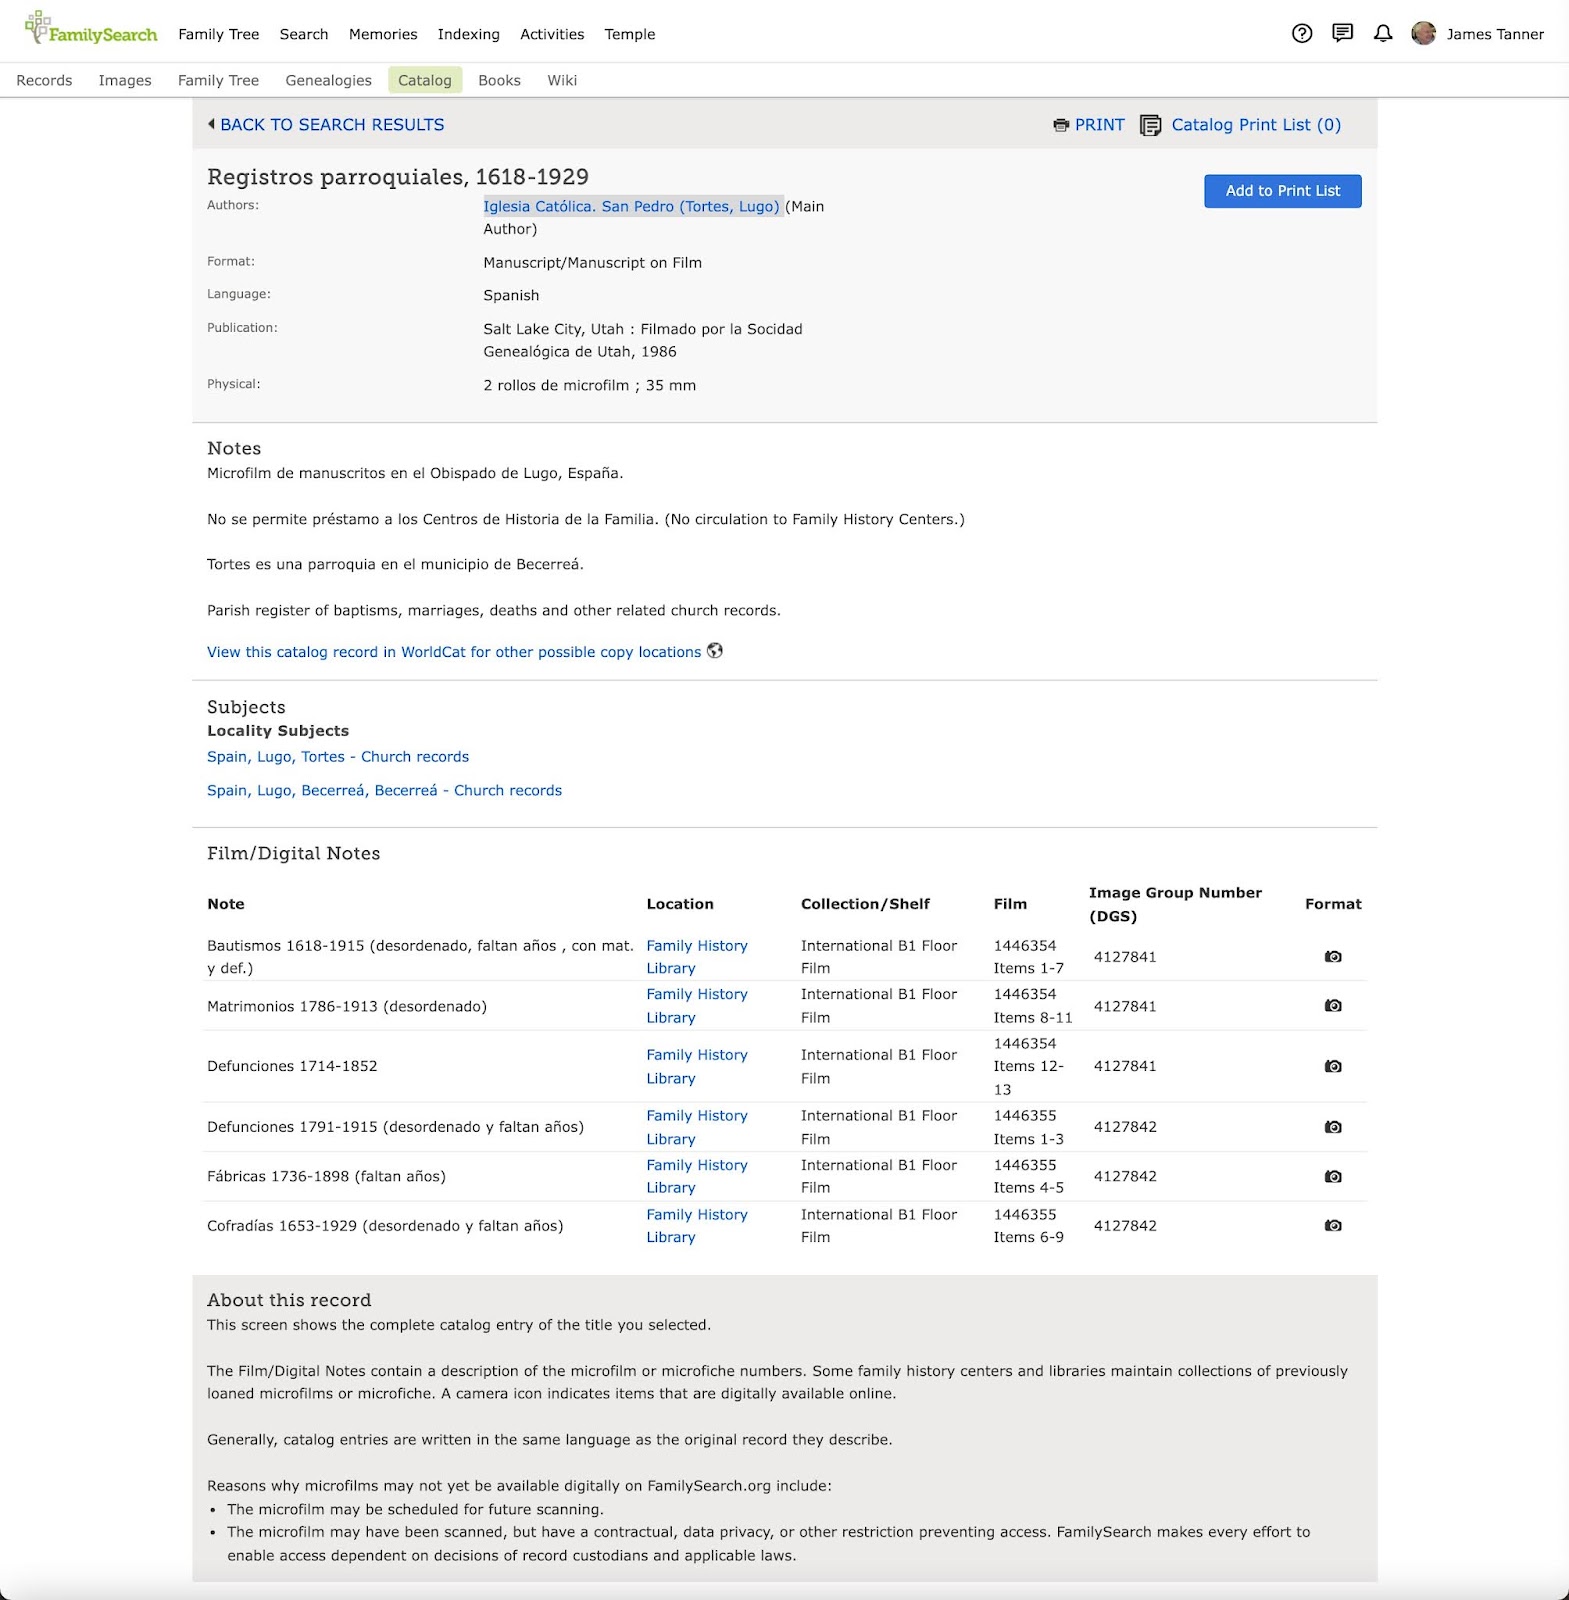Click Family History Library in Bautismos row
The image size is (1569, 1600).
point(697,957)
